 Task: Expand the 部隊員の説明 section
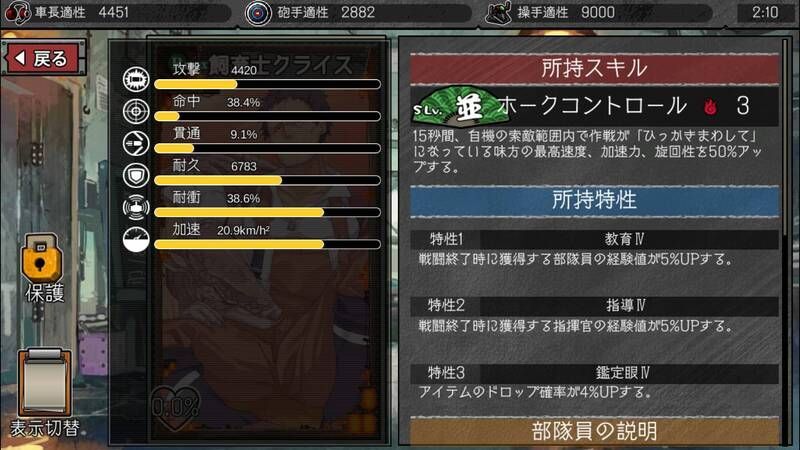coord(594,432)
